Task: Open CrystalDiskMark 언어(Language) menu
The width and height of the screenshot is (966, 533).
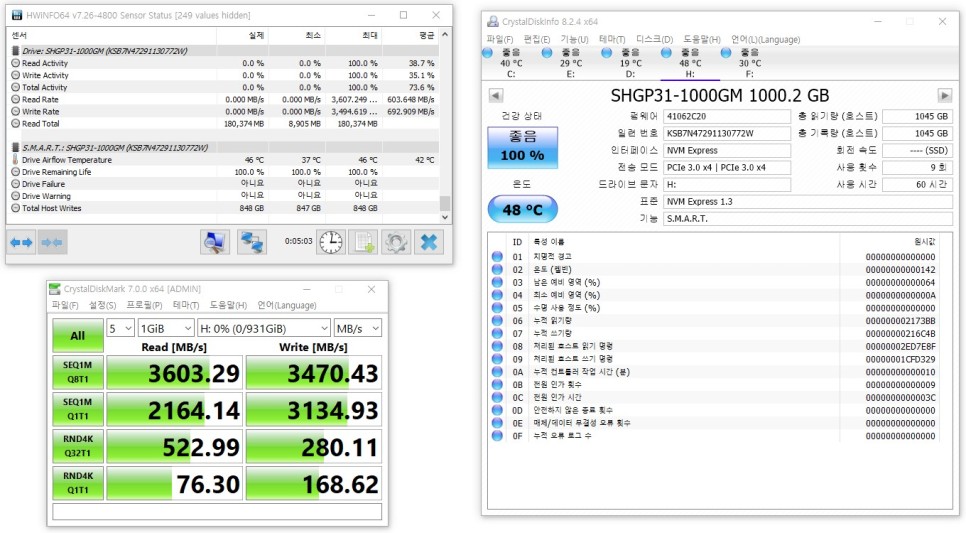Action: (287, 305)
